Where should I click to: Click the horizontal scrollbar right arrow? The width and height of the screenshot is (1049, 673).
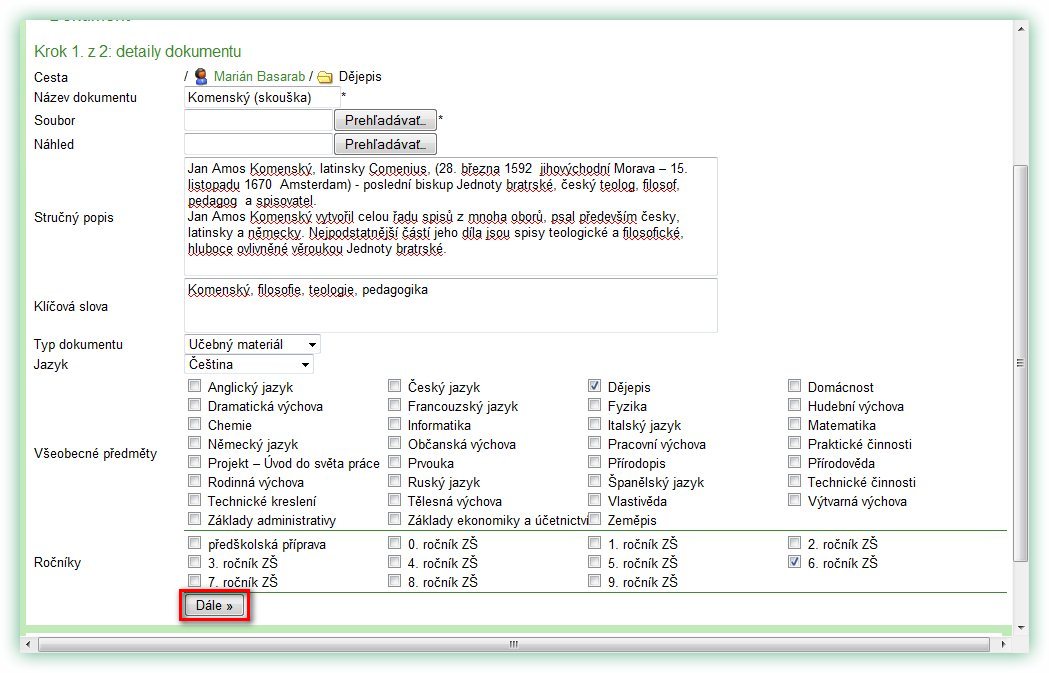[1003, 644]
